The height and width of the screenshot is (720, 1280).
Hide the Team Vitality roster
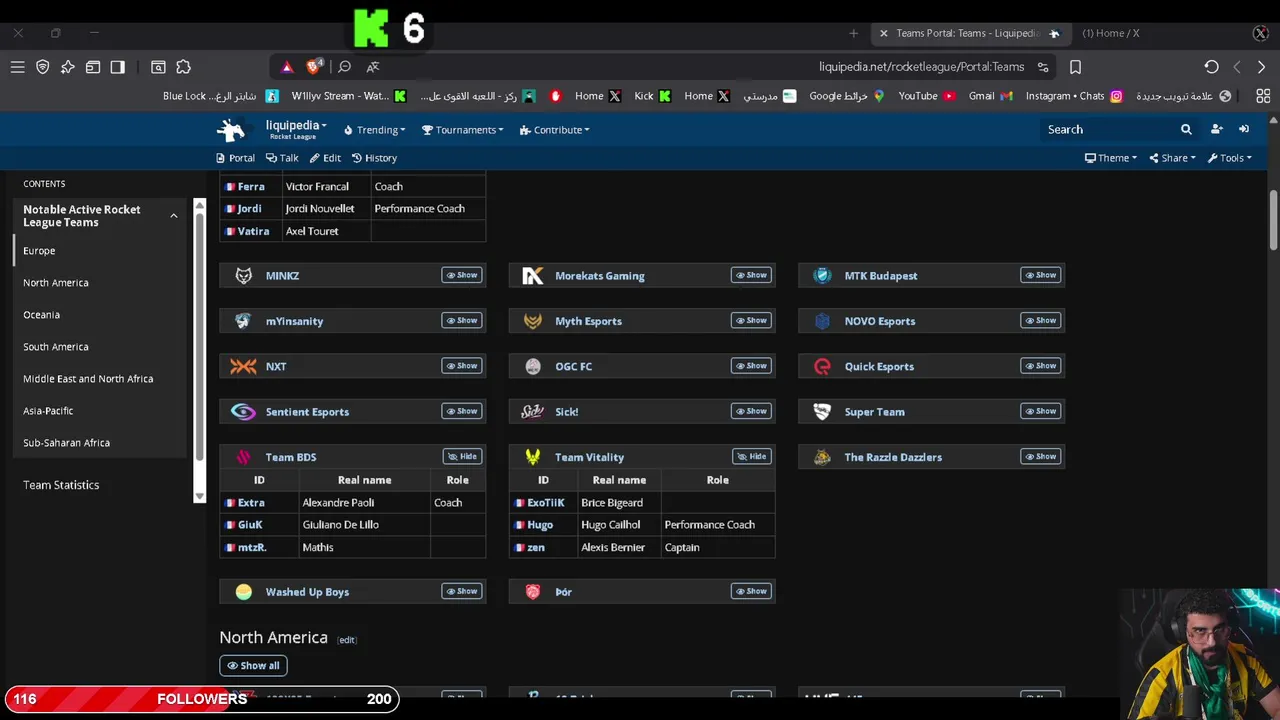pyautogui.click(x=752, y=456)
